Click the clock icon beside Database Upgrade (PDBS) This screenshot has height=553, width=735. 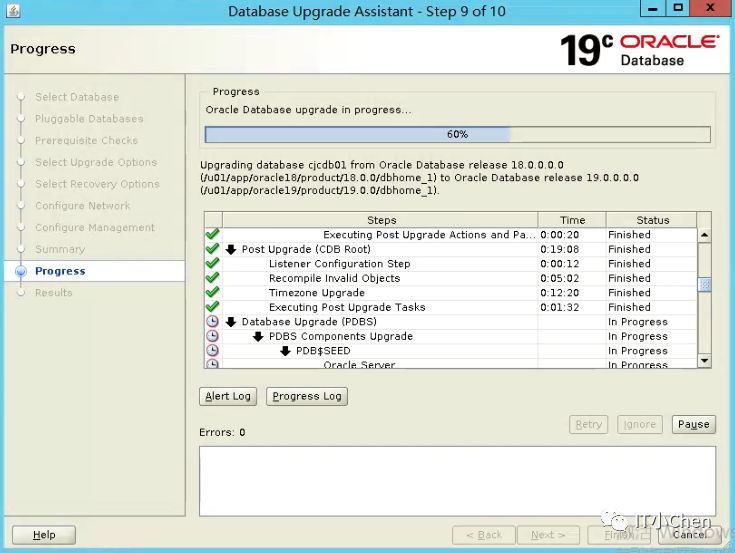click(212, 321)
